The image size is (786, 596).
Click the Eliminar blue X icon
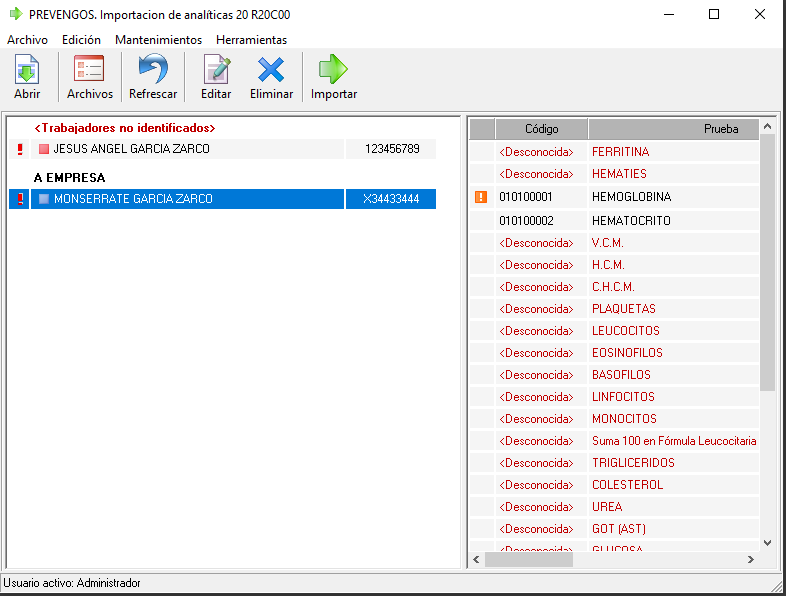(271, 70)
